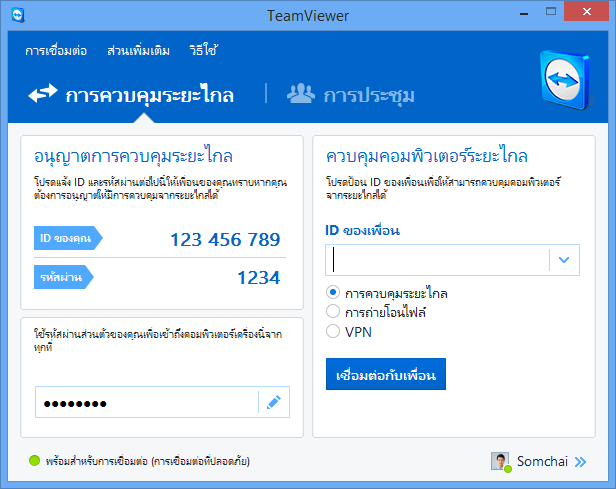Open the ส่วนเพิ่มเติม menu
Viewport: 616px width, 489px height.
[138, 51]
